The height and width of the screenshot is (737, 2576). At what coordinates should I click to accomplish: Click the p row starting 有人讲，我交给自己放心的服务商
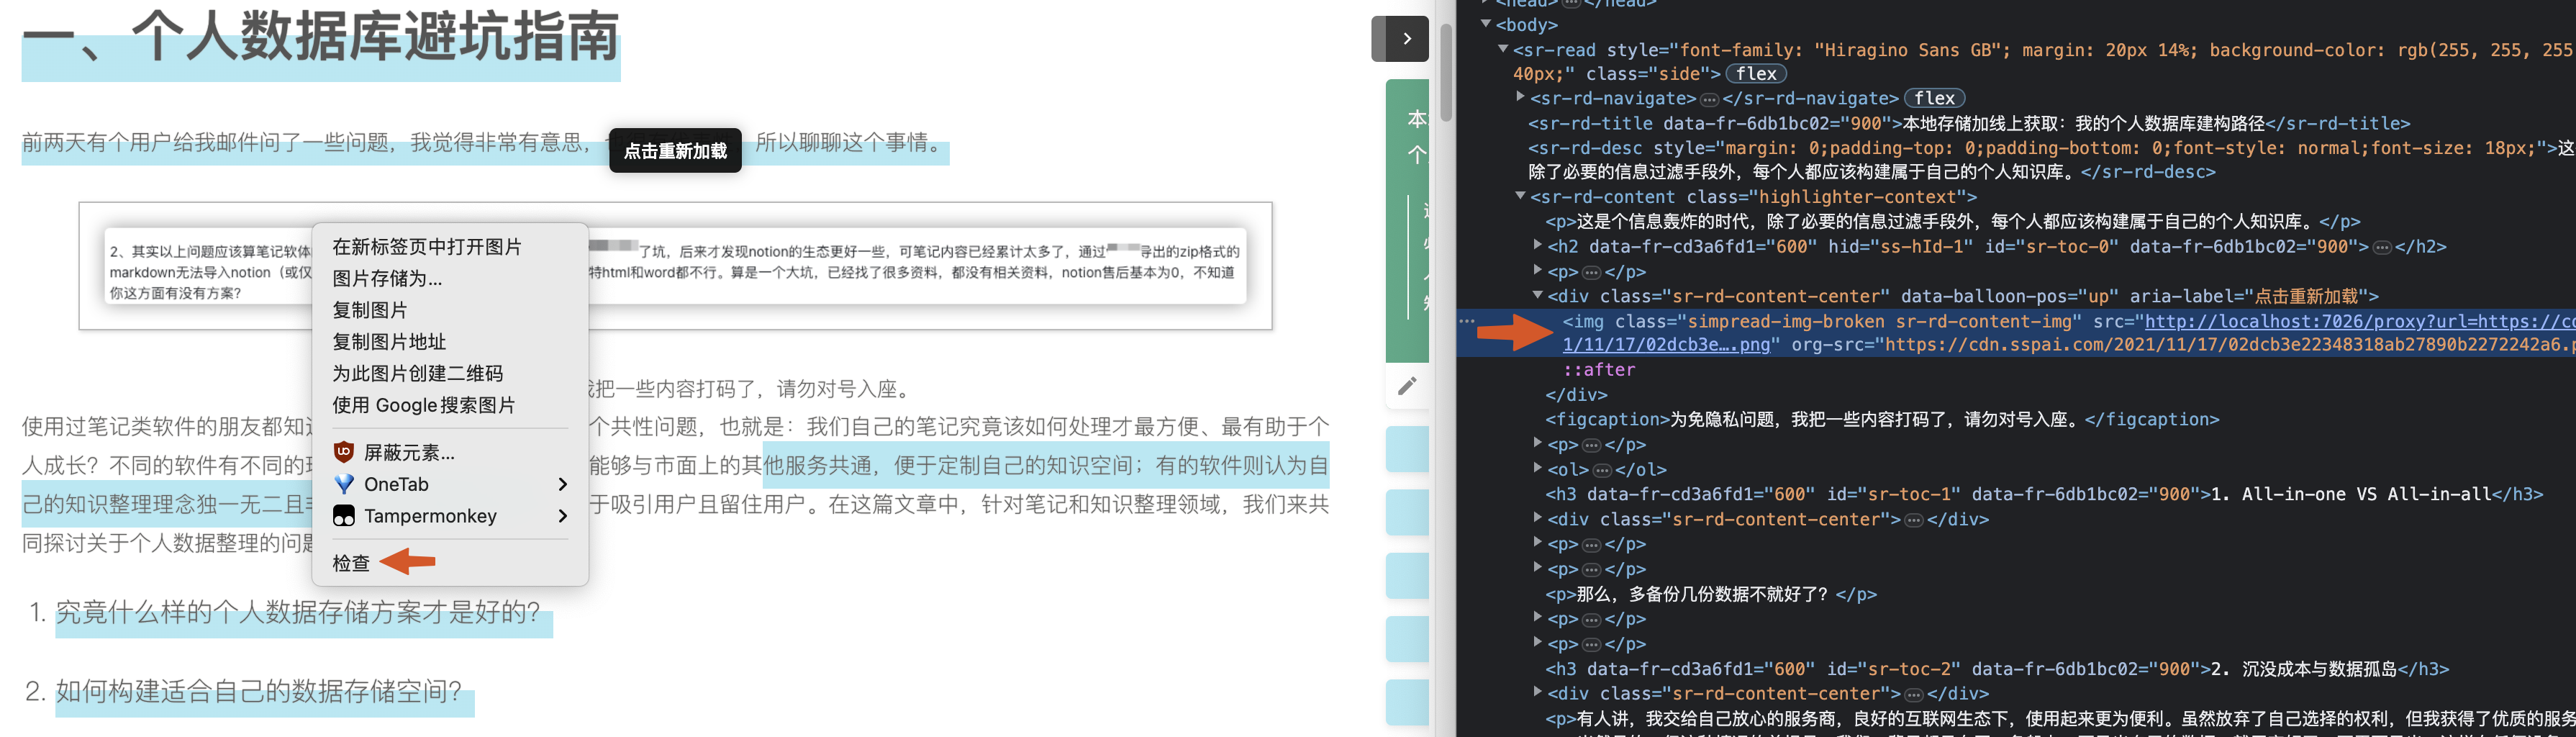coord(2060,718)
